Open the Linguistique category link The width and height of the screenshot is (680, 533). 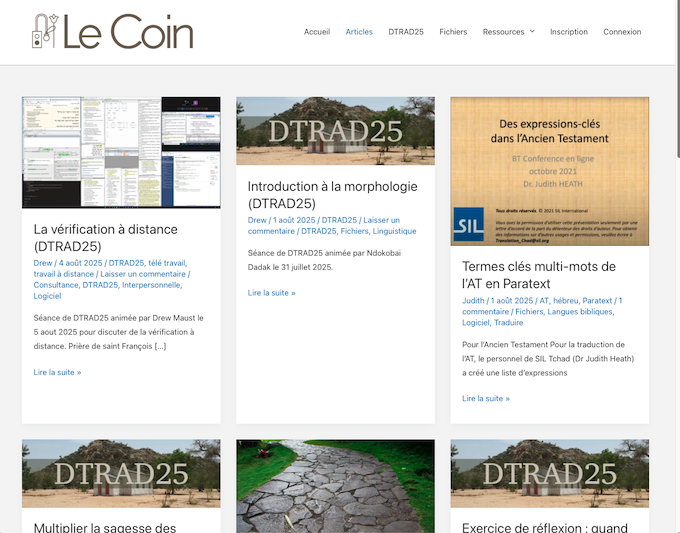point(394,231)
